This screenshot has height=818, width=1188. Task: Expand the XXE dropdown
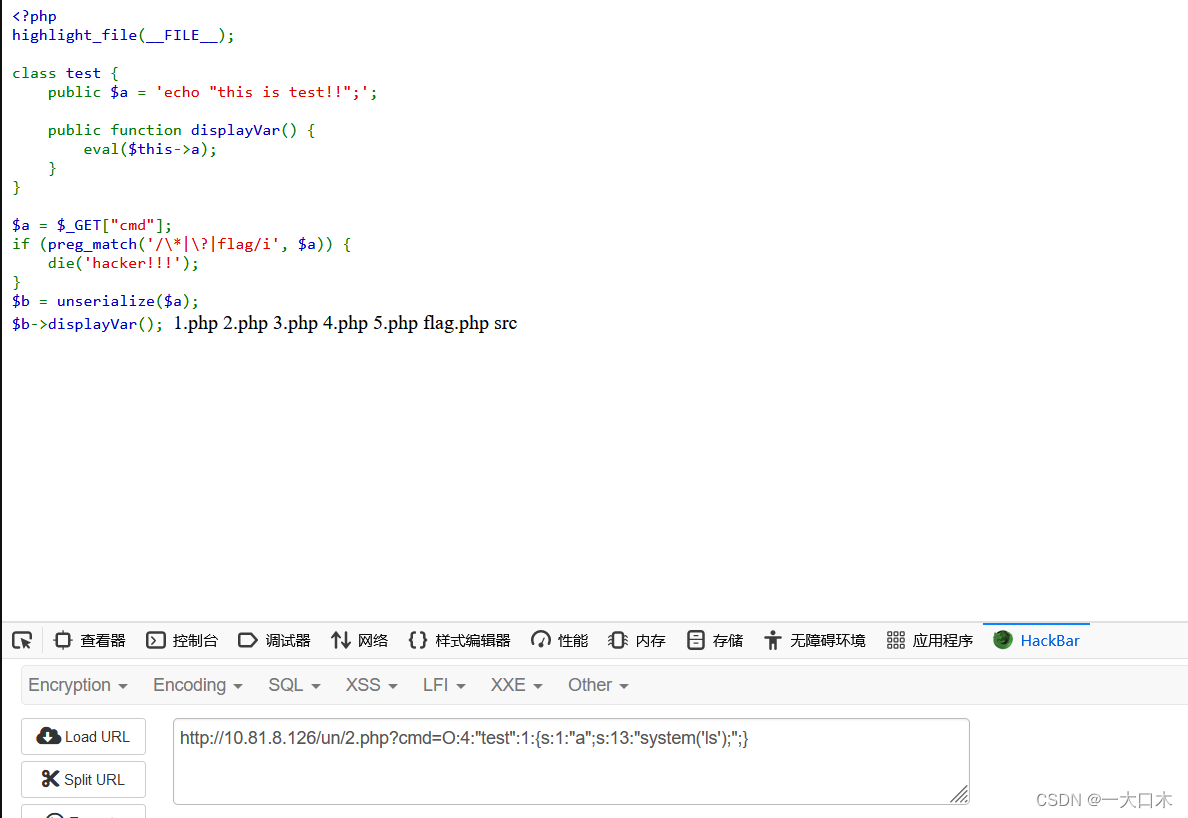coord(517,685)
